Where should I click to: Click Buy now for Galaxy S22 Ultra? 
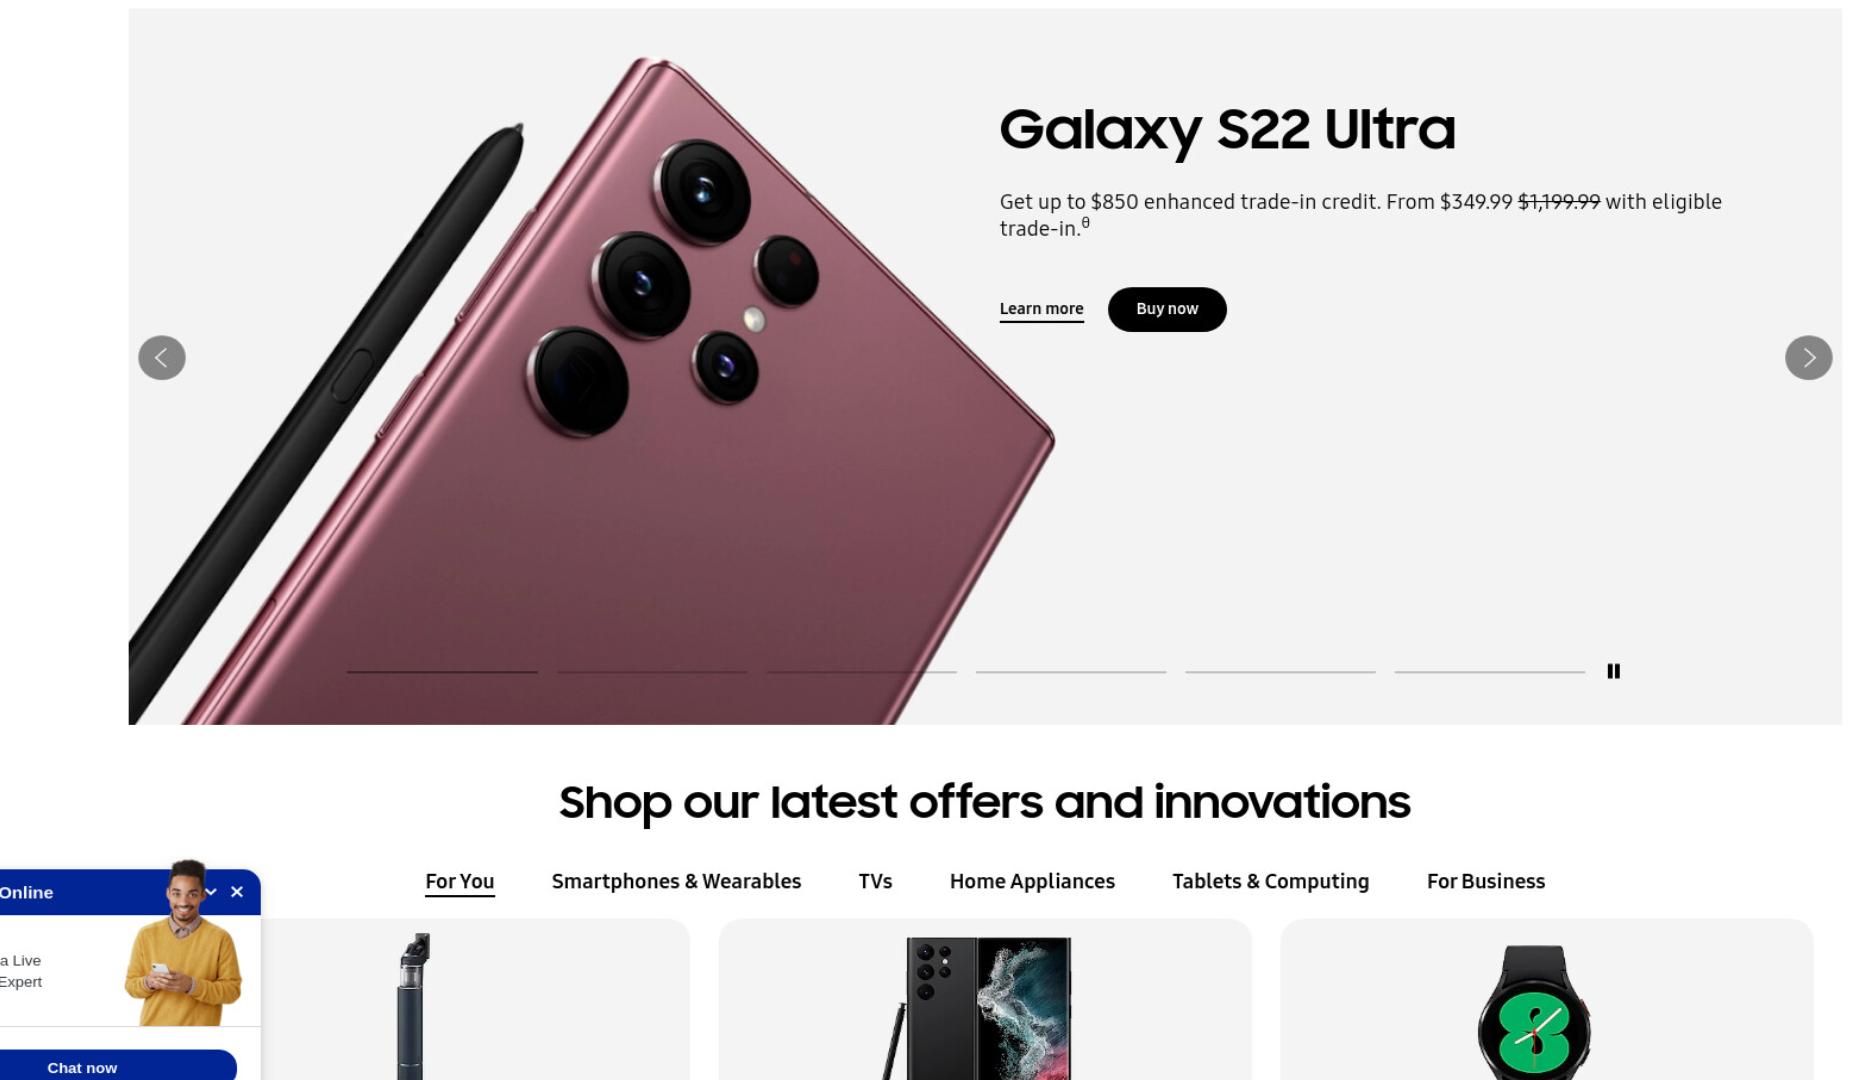pos(1167,309)
